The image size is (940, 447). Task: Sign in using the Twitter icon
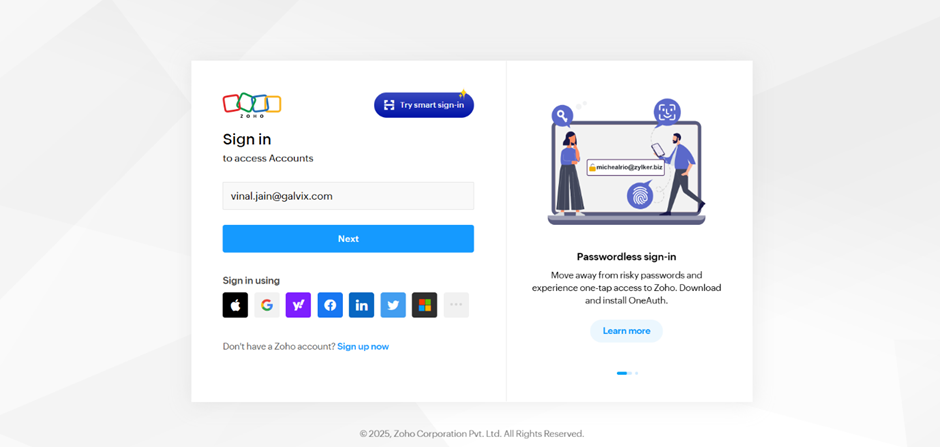point(393,305)
